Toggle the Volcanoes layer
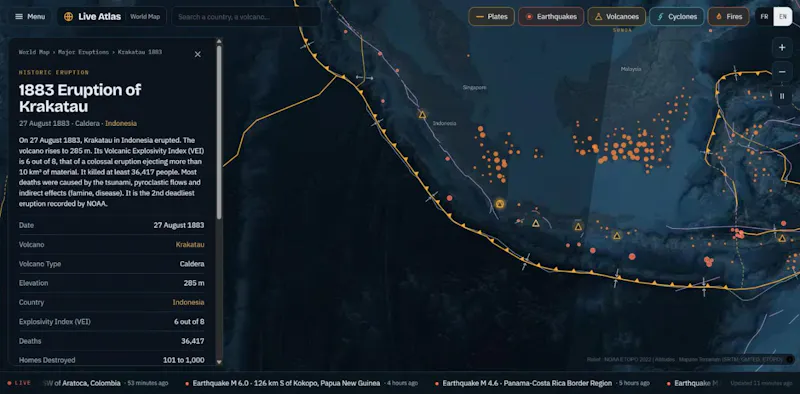This screenshot has width=800, height=394. (616, 16)
